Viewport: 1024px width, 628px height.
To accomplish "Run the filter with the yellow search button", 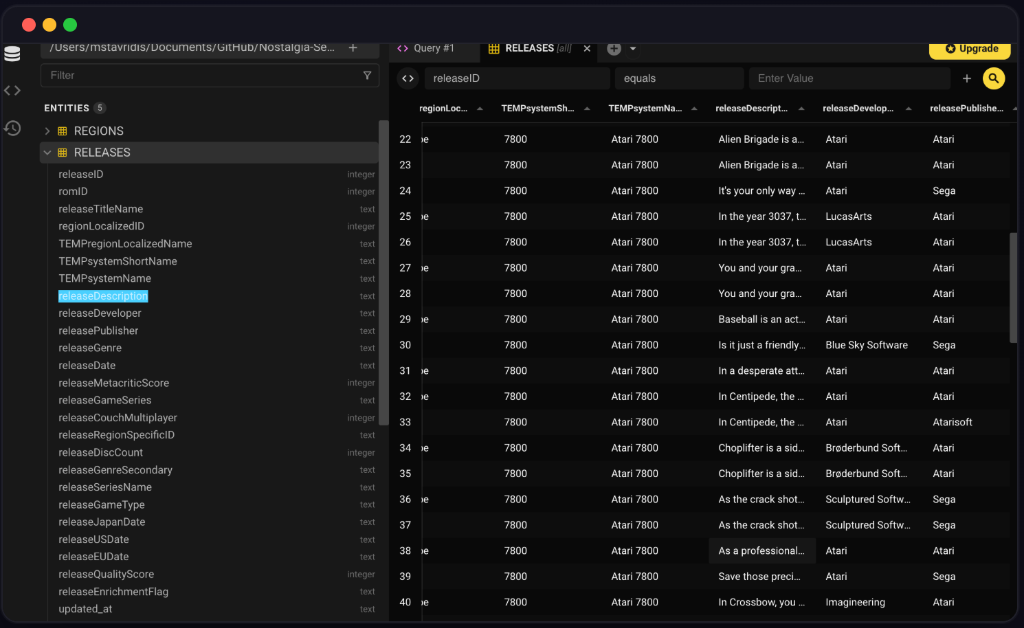I will (x=993, y=78).
